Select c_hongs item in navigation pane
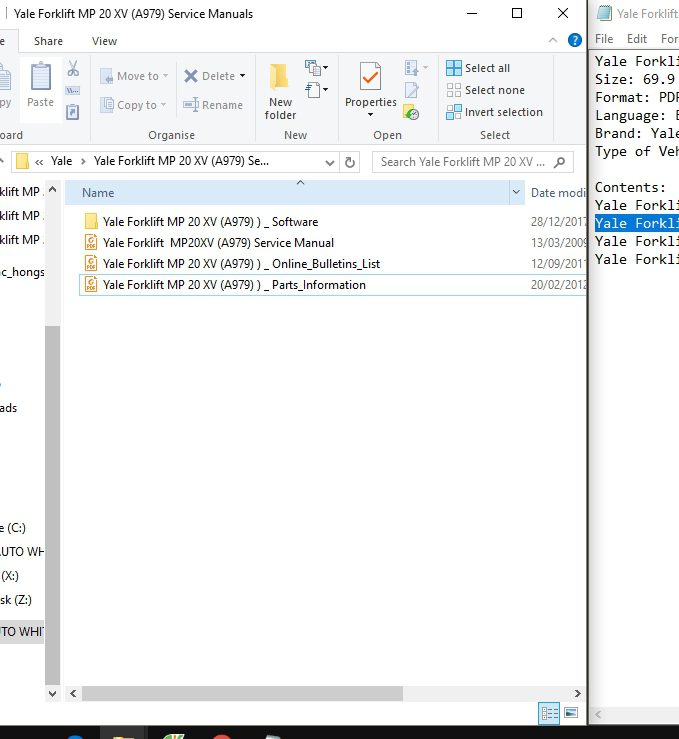Viewport: 679px width, 739px height. pos(22,272)
